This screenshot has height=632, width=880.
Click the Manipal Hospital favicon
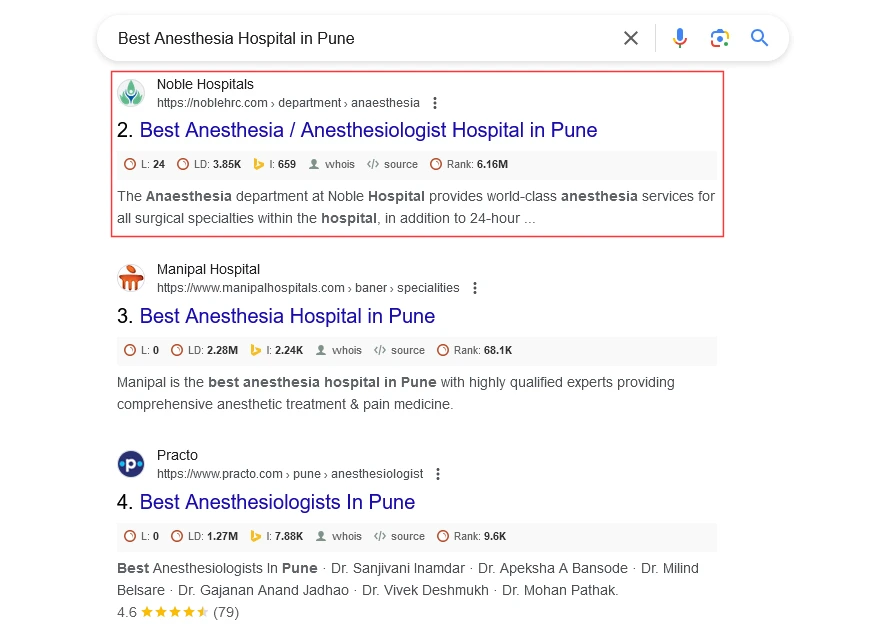(x=131, y=278)
